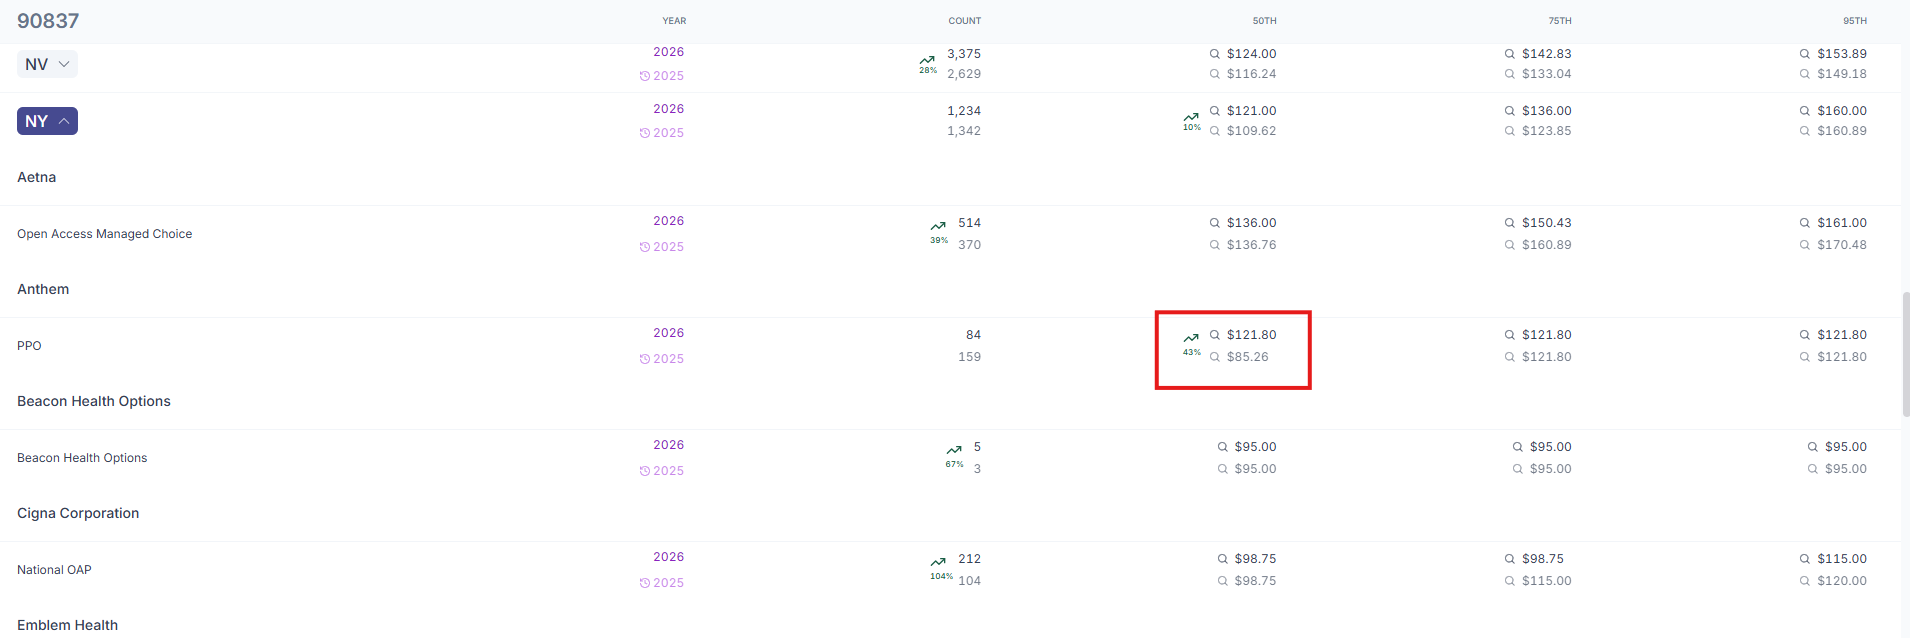Click magnifier icon beside NV $124.00 rate

click(x=1214, y=54)
